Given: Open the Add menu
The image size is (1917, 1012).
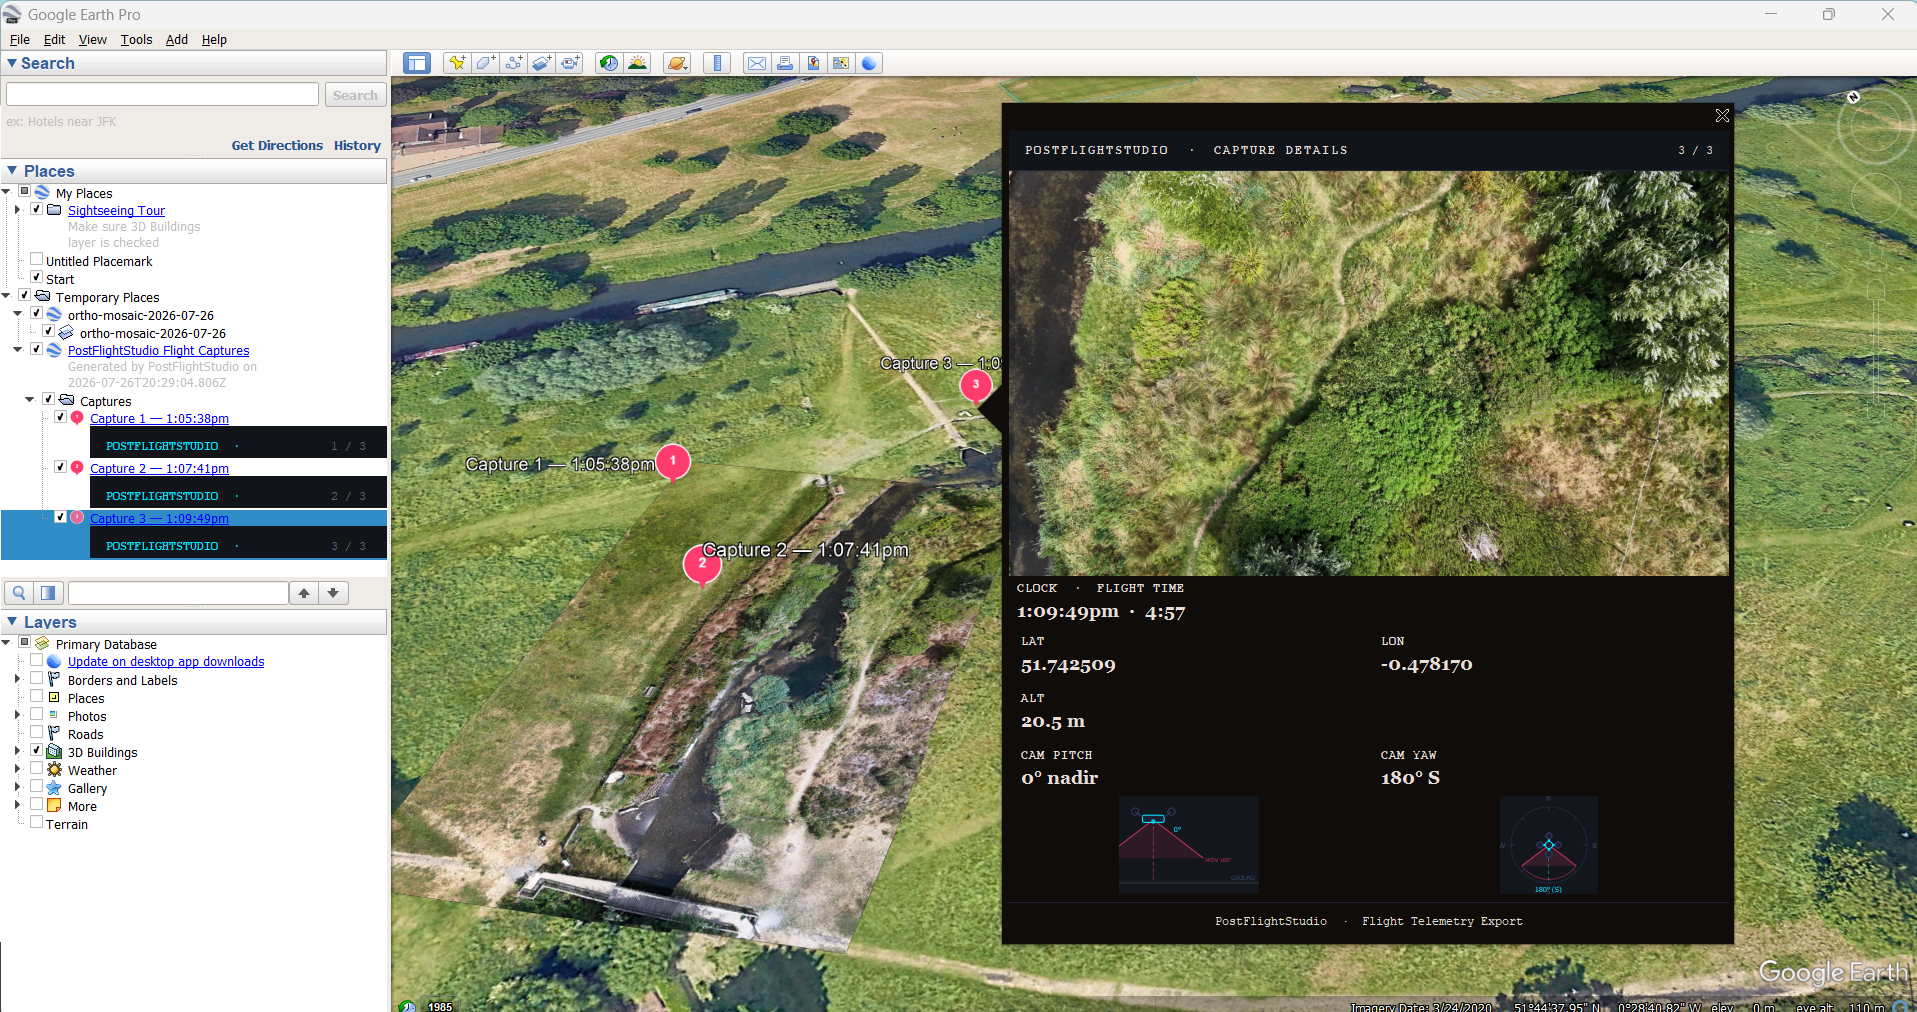Looking at the screenshot, I should (x=176, y=39).
